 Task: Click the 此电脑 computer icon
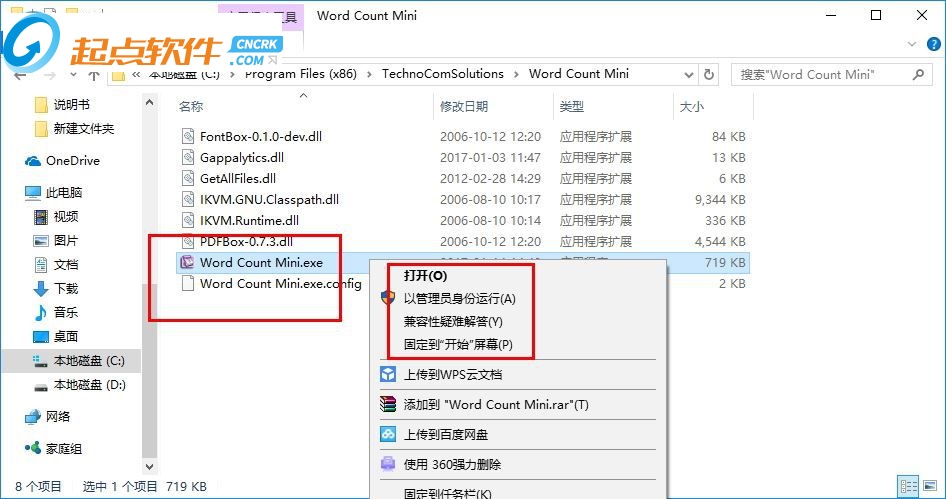33,192
